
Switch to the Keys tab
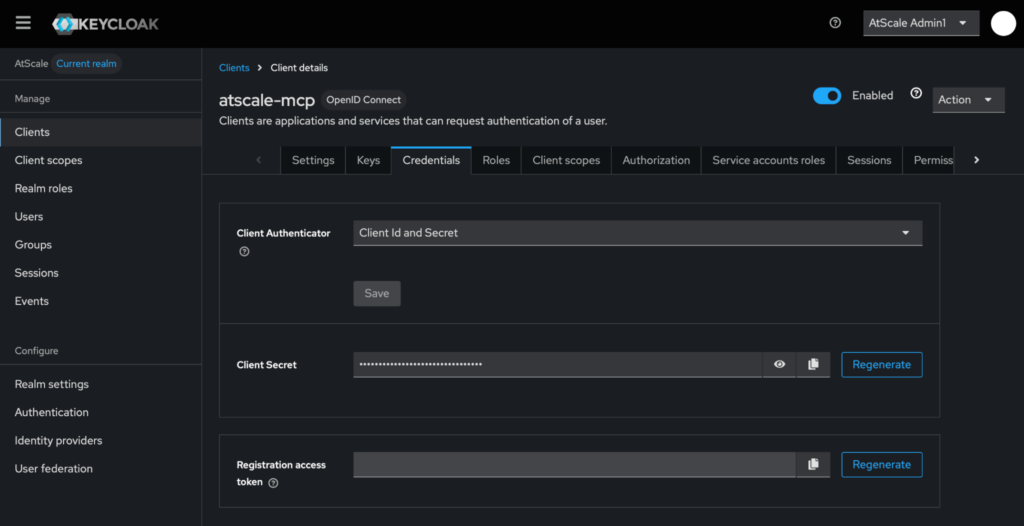[368, 160]
